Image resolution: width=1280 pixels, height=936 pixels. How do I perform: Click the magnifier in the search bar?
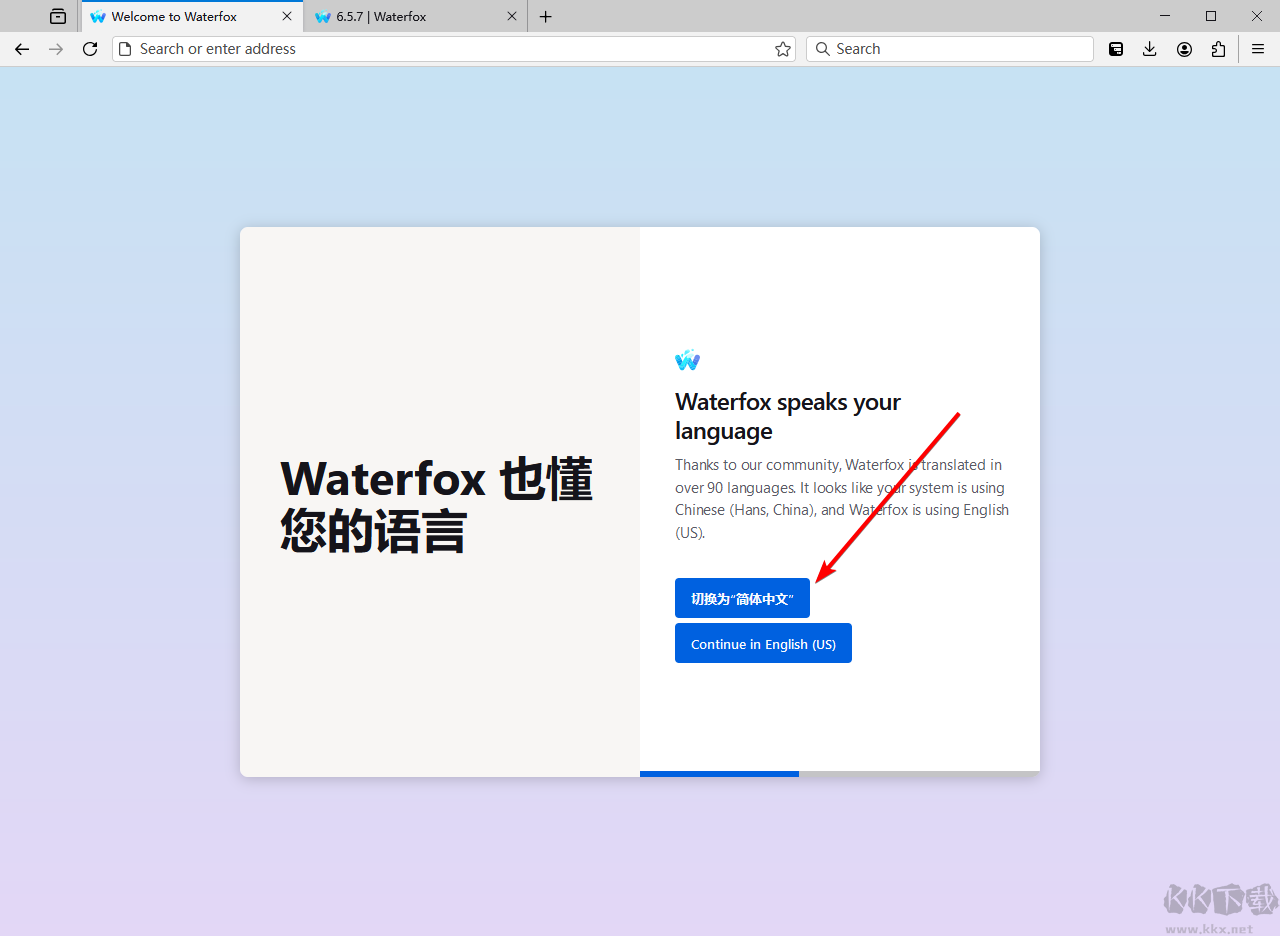tap(822, 48)
